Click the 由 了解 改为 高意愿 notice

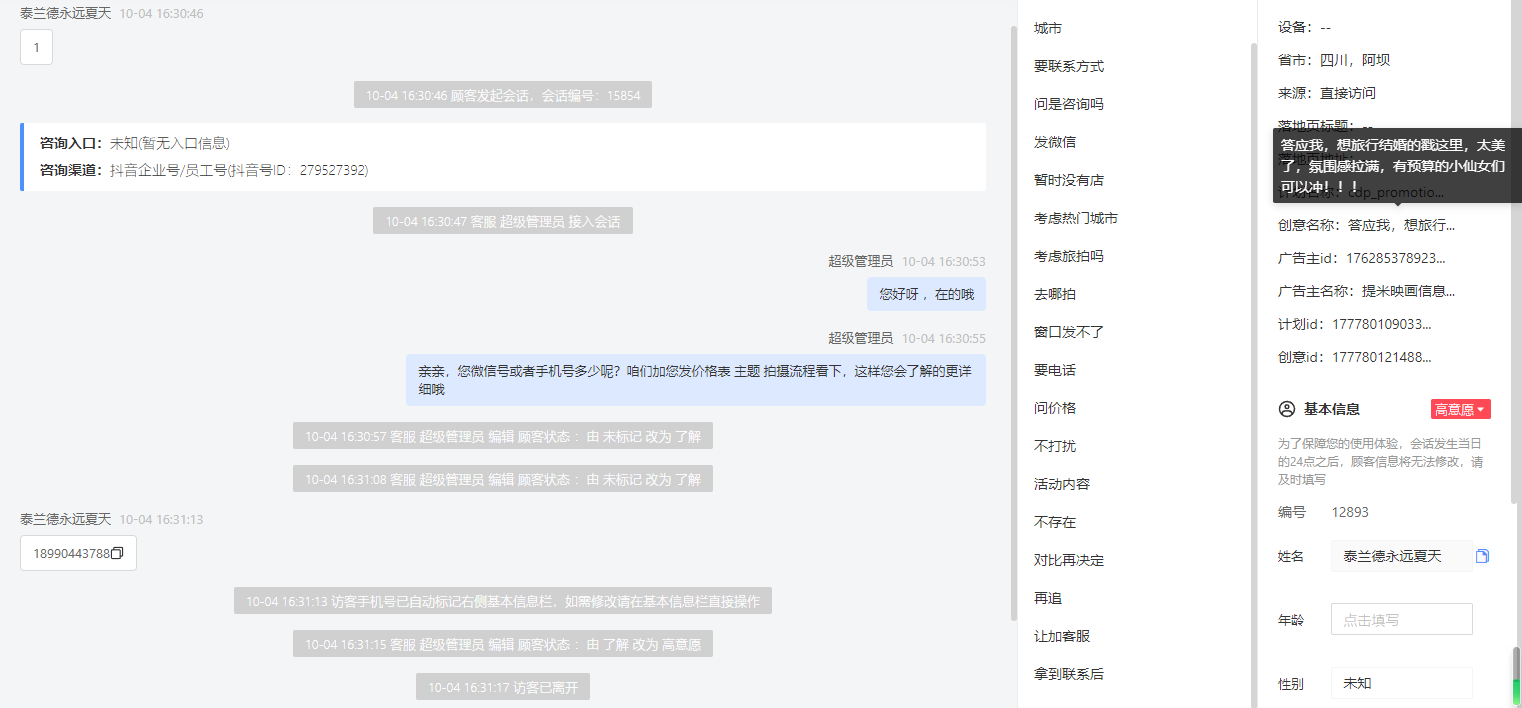[x=503, y=644]
